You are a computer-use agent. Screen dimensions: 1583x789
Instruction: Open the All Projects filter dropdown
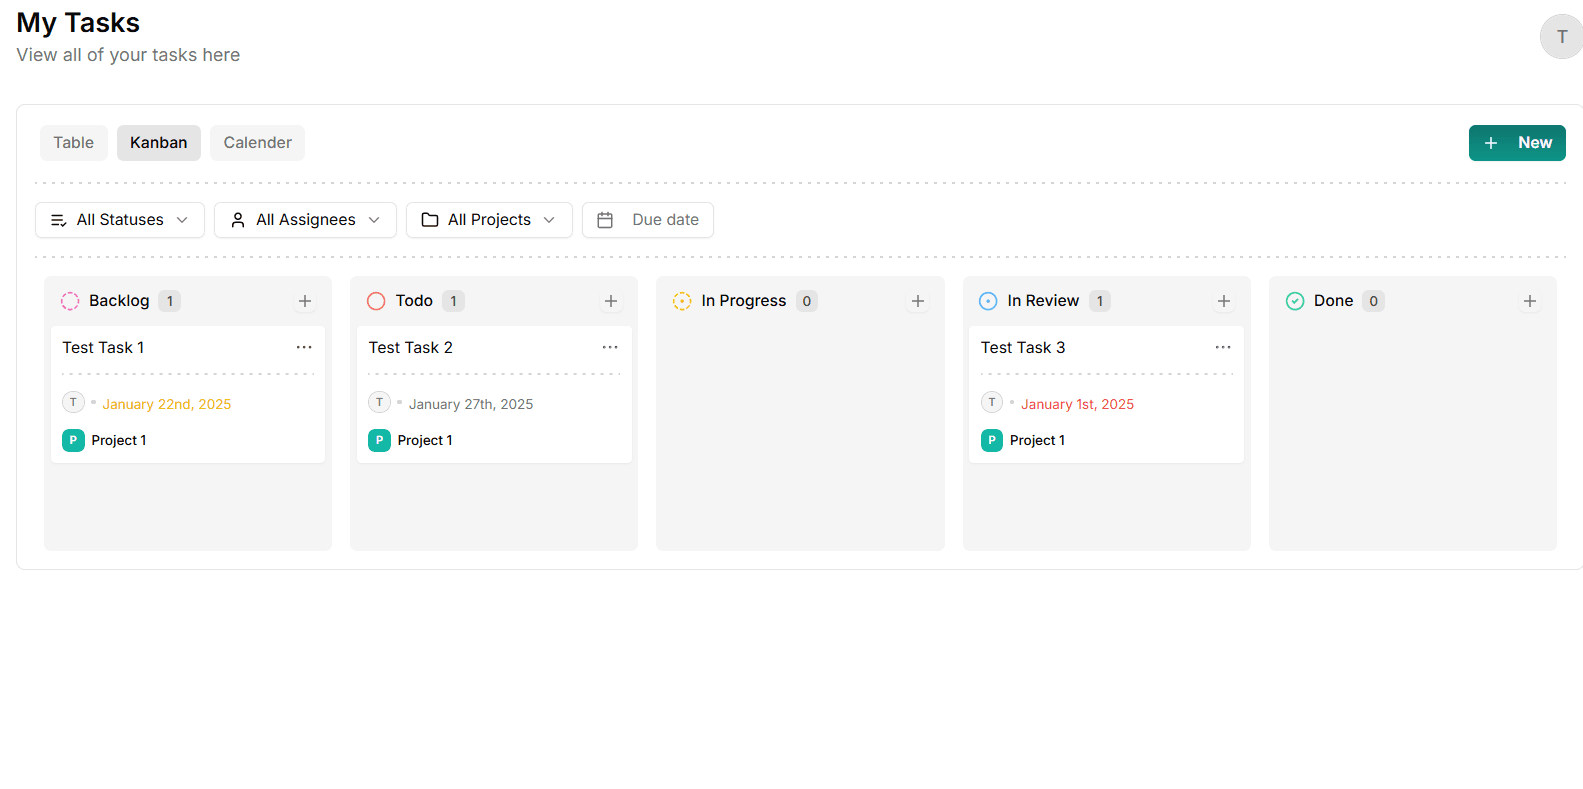[x=489, y=220]
